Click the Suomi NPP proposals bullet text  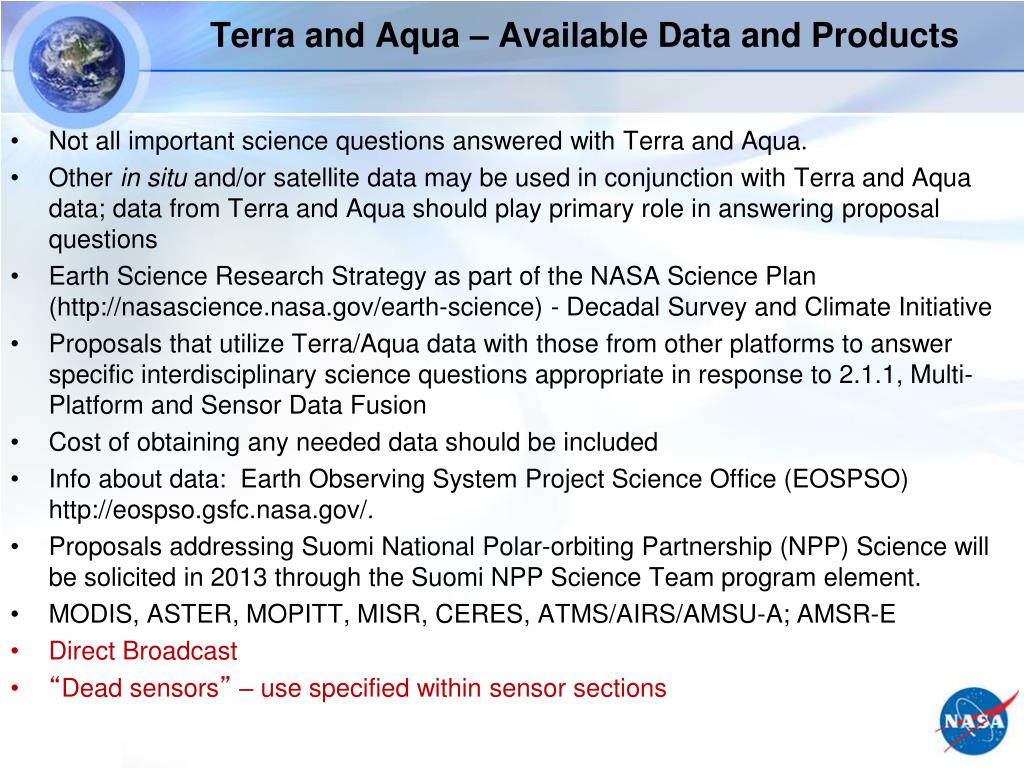519,562
